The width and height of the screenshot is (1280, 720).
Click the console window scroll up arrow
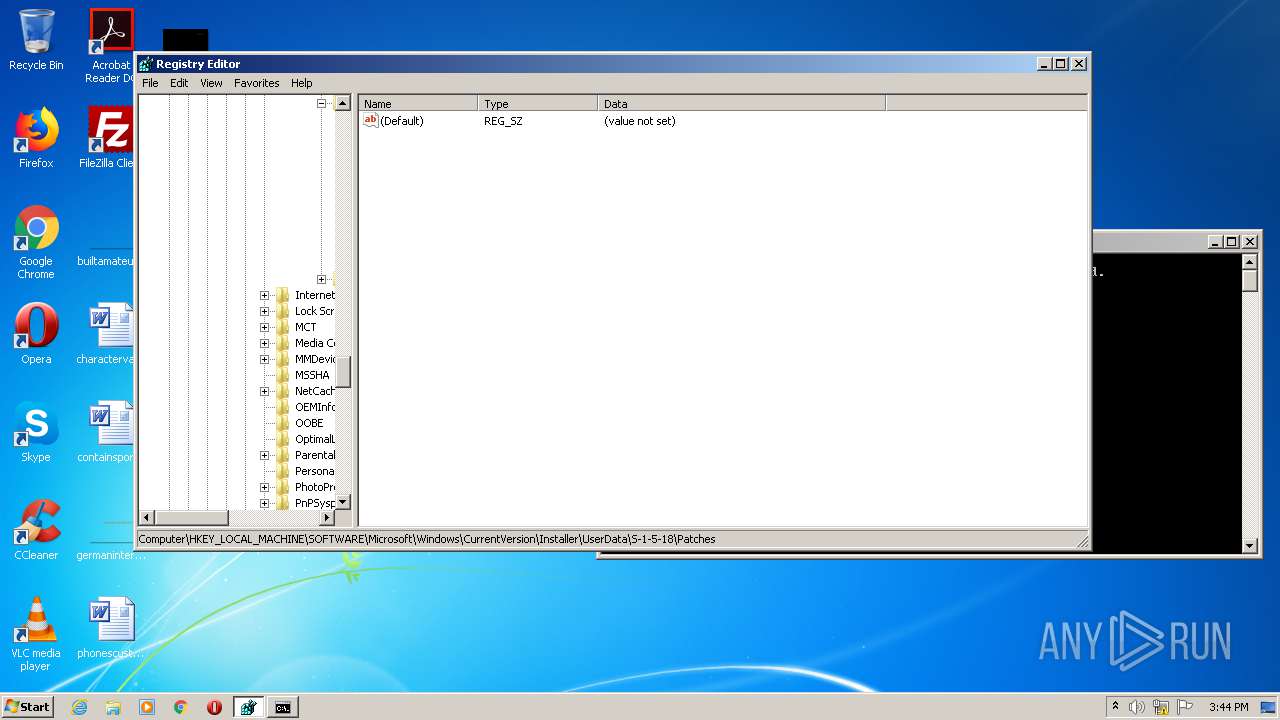pos(1250,261)
